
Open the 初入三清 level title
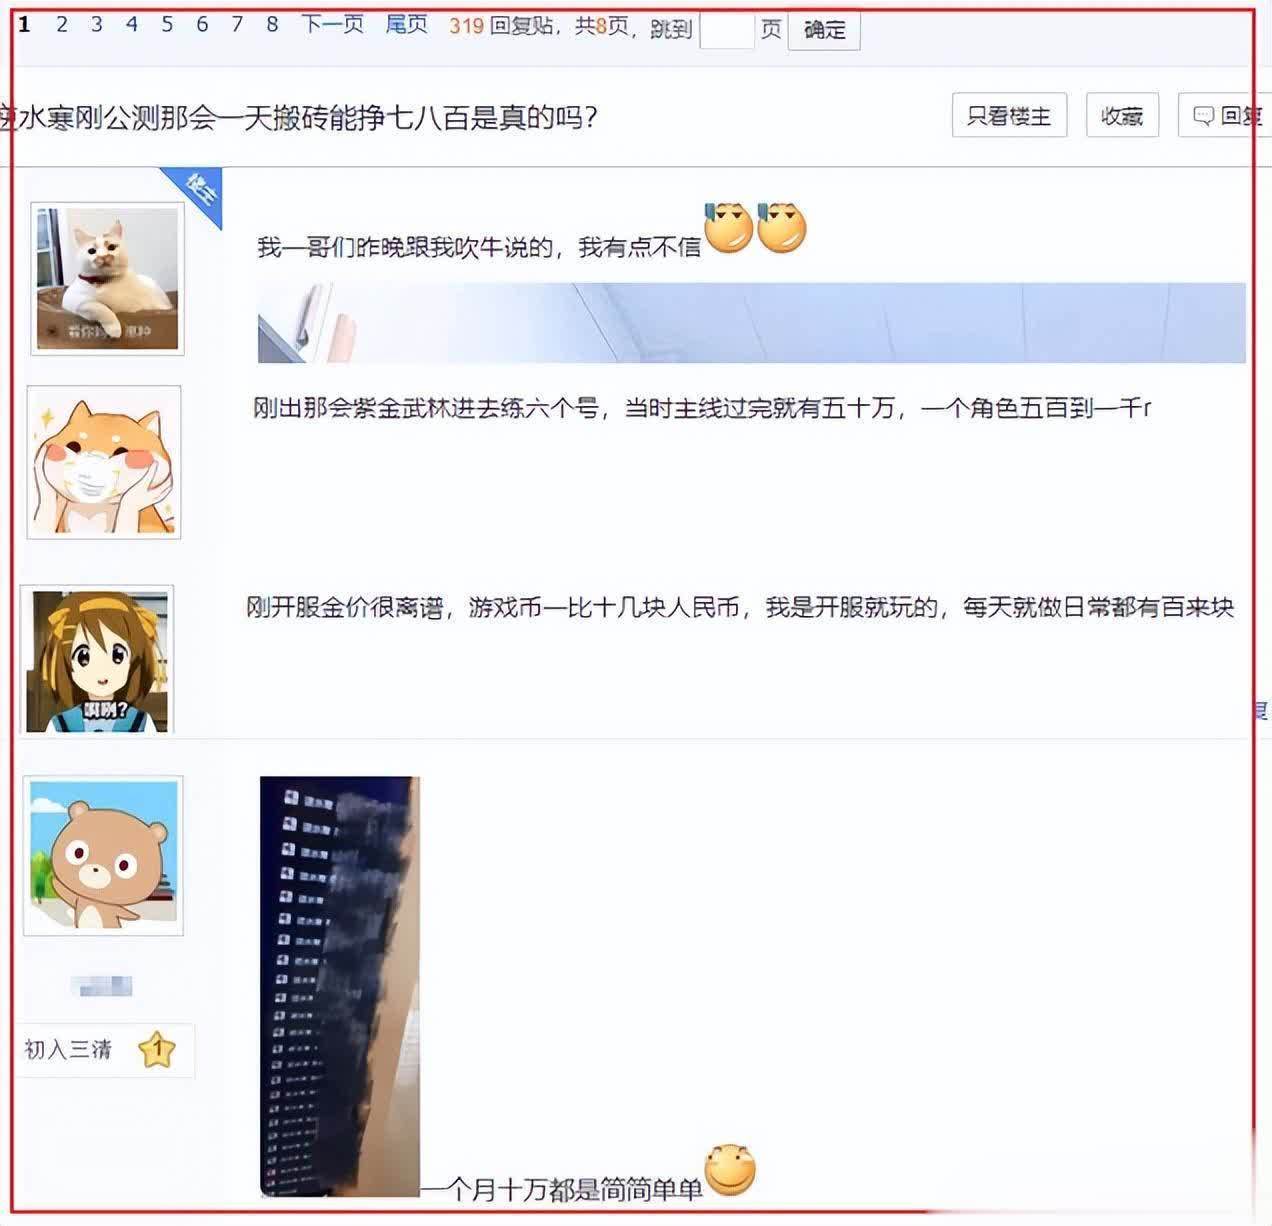click(68, 1049)
